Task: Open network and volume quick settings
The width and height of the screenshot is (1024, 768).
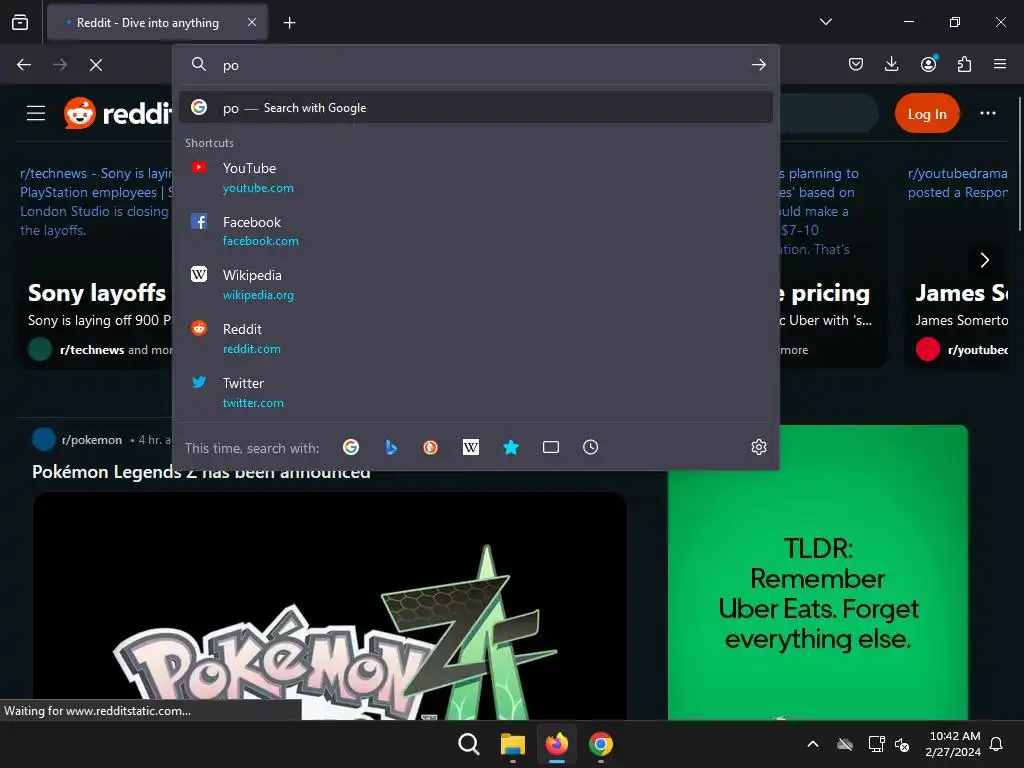Action: point(889,744)
